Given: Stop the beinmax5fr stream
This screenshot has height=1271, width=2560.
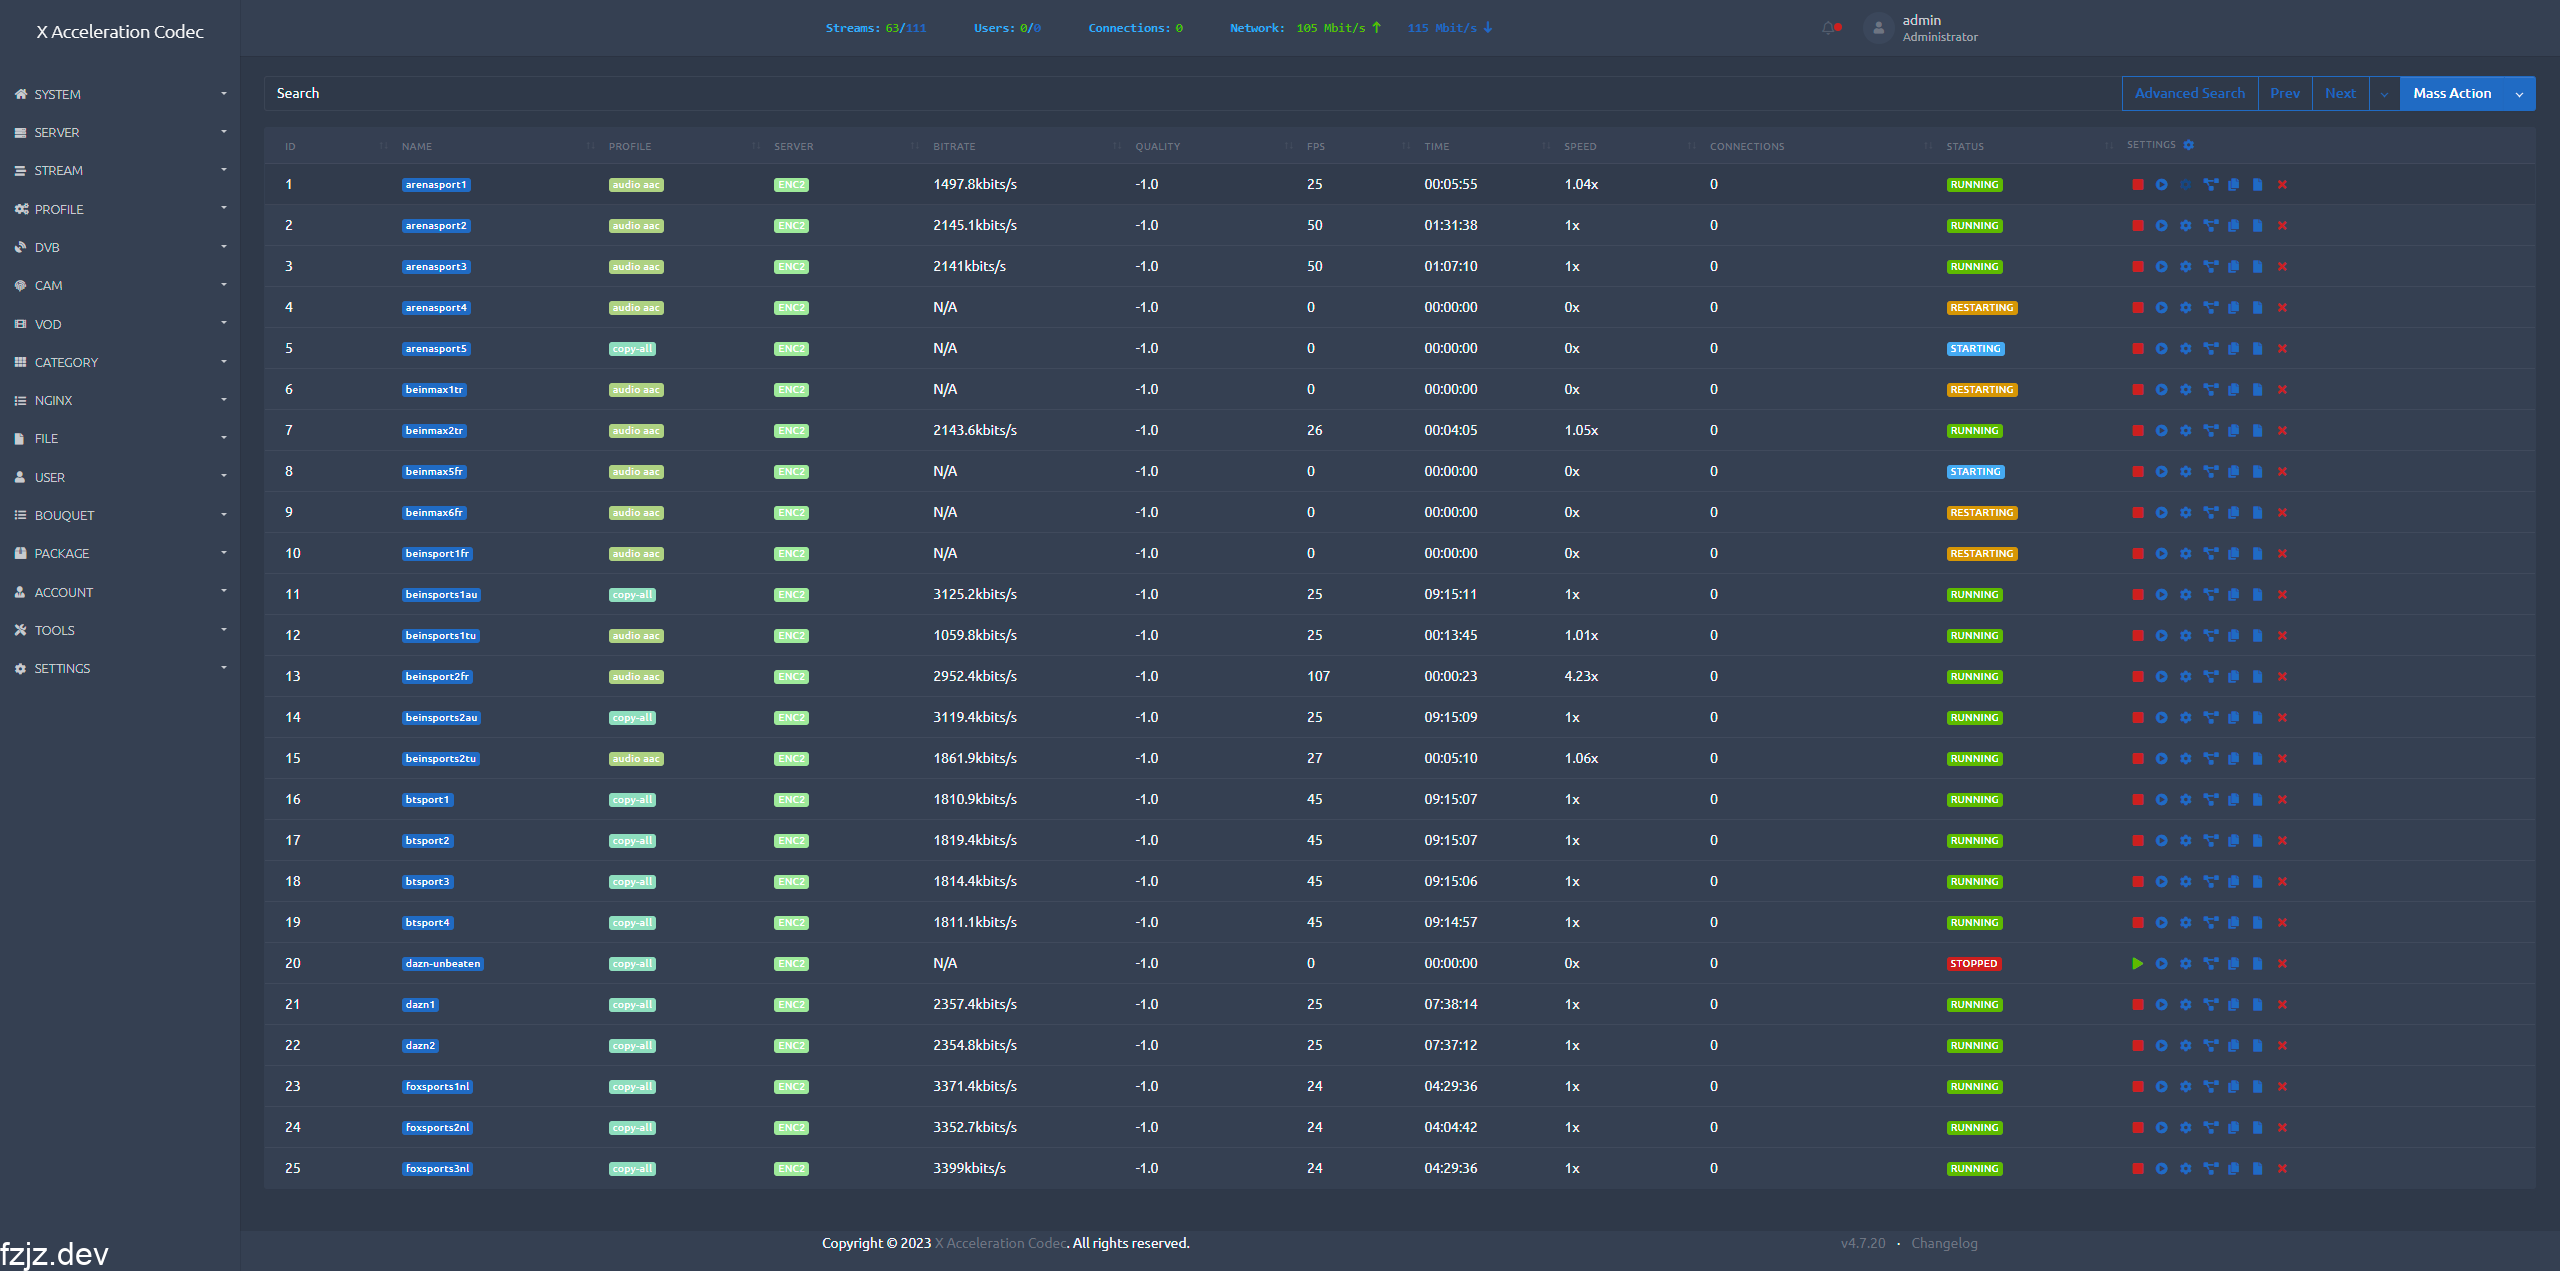Looking at the screenshot, I should (x=2137, y=472).
